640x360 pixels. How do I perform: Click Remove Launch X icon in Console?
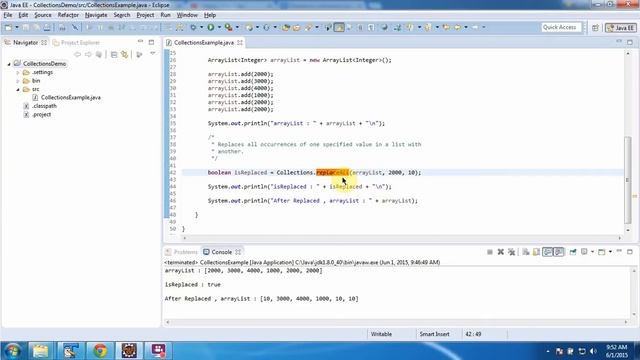click(x=500, y=252)
